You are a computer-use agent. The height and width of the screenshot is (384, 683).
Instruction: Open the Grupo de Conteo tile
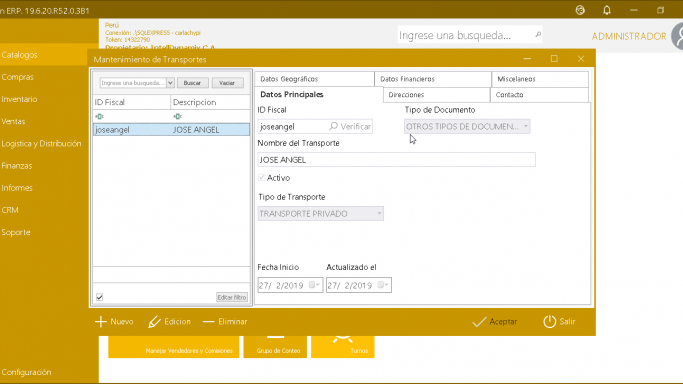(275, 347)
